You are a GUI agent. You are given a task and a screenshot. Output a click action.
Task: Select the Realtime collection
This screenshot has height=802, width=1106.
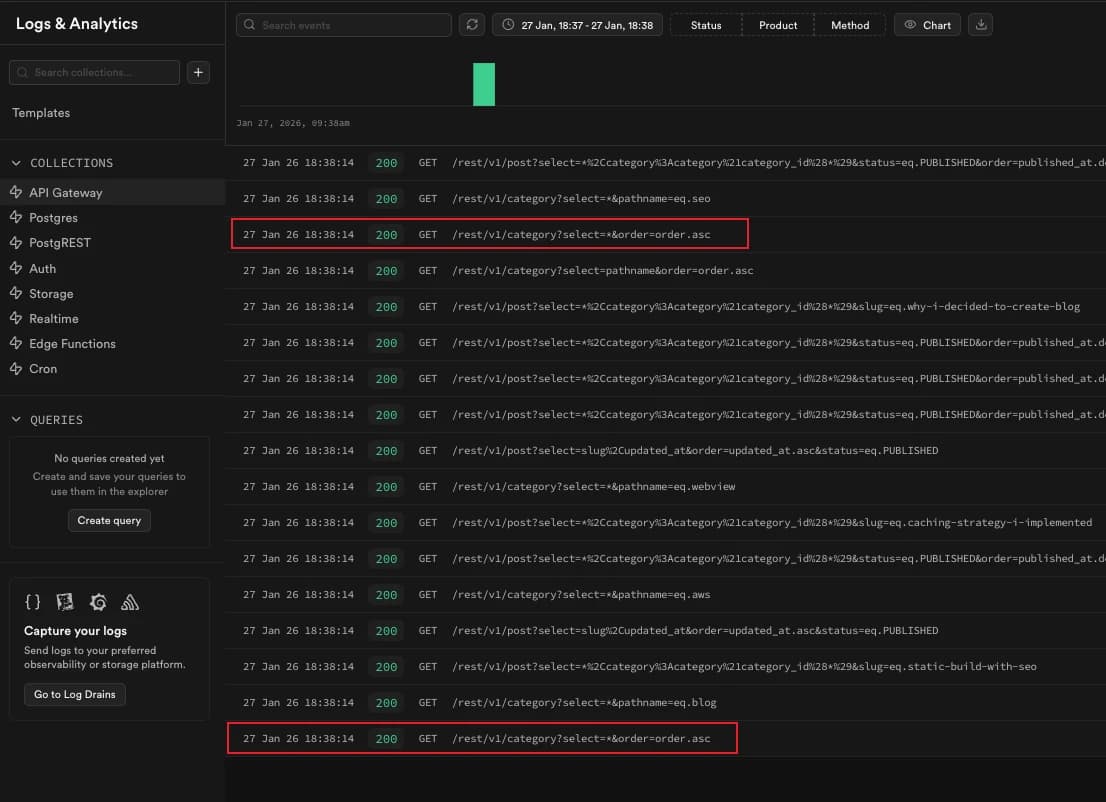click(53, 319)
